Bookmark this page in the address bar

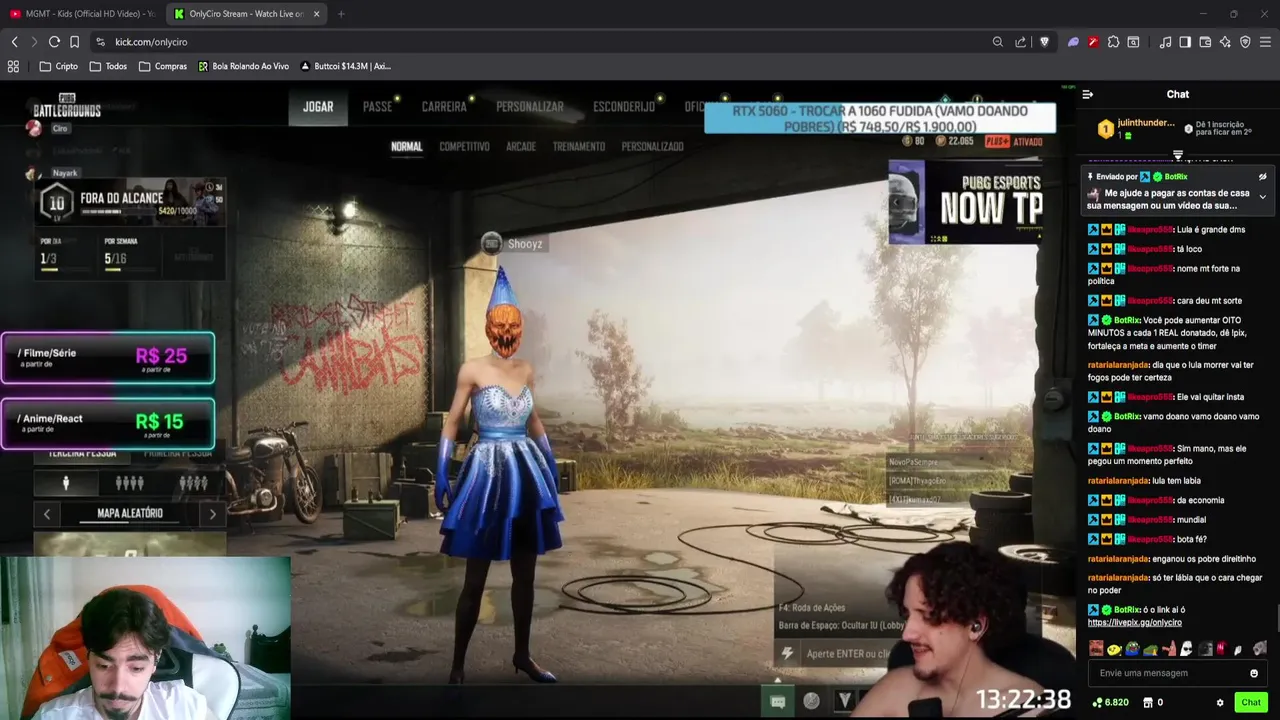74,42
